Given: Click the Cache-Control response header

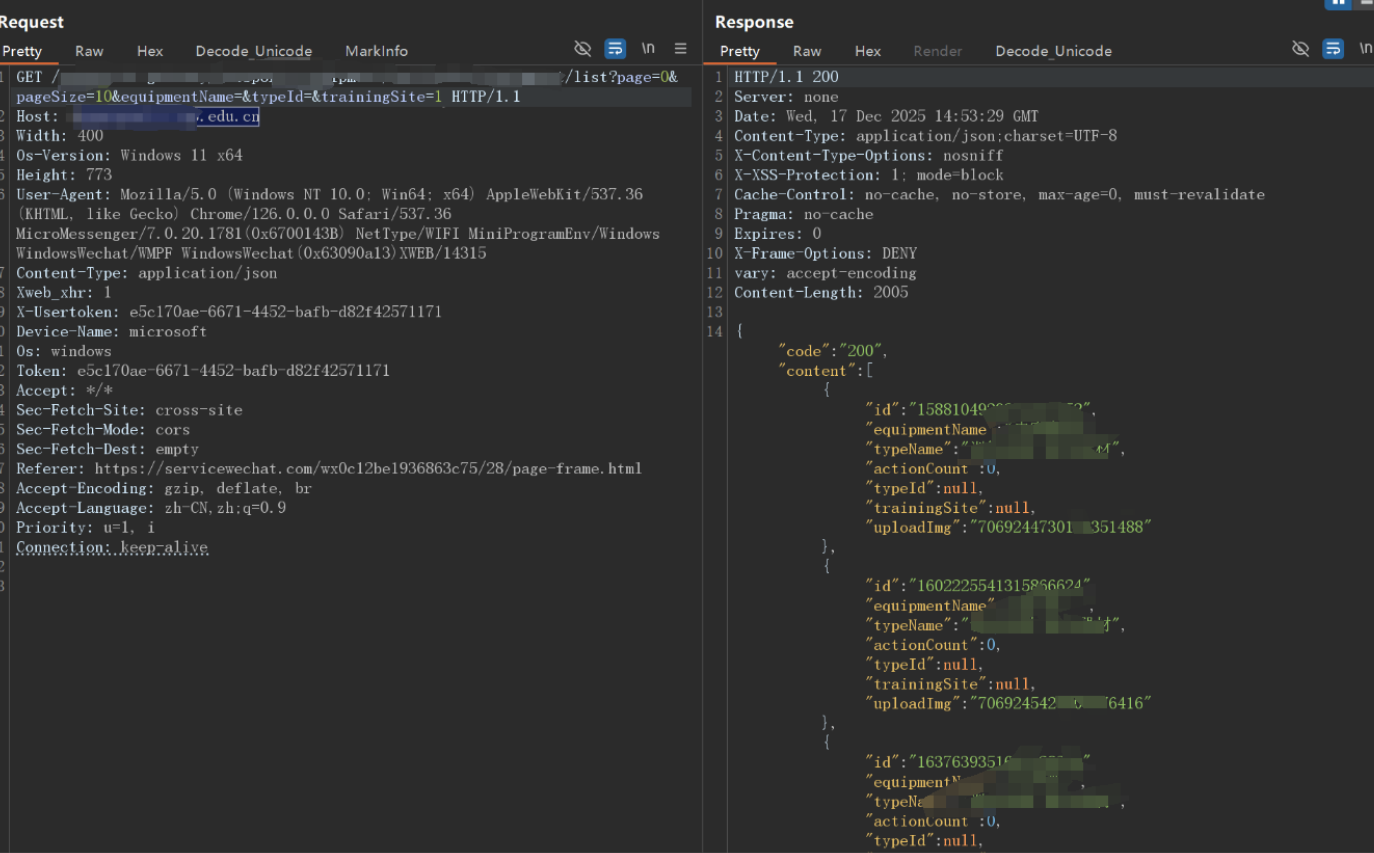Looking at the screenshot, I should pos(999,195).
